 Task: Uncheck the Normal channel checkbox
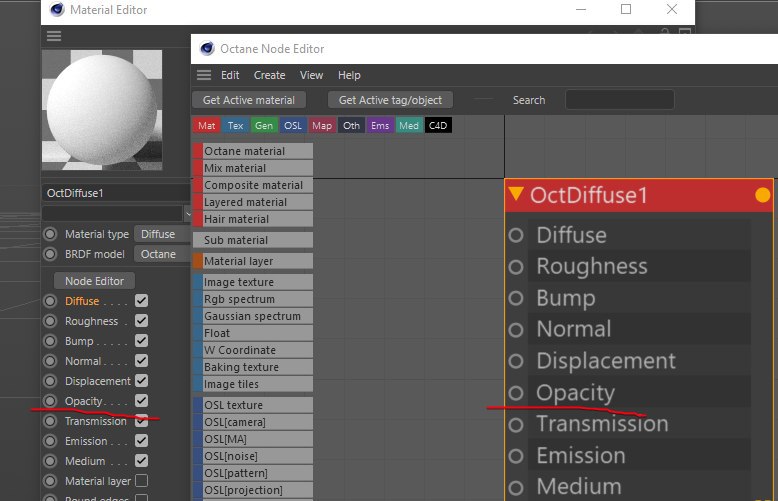[141, 361]
